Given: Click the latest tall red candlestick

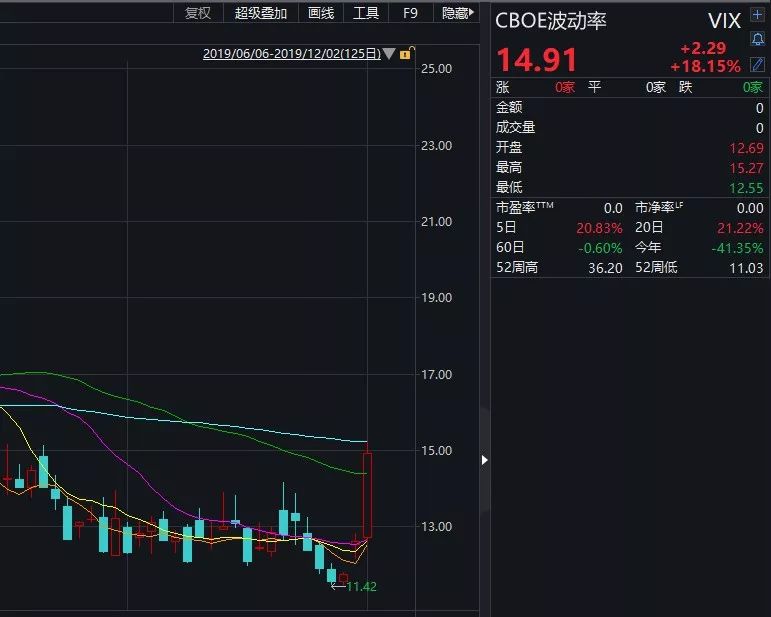Looking at the screenshot, I should tap(367, 495).
